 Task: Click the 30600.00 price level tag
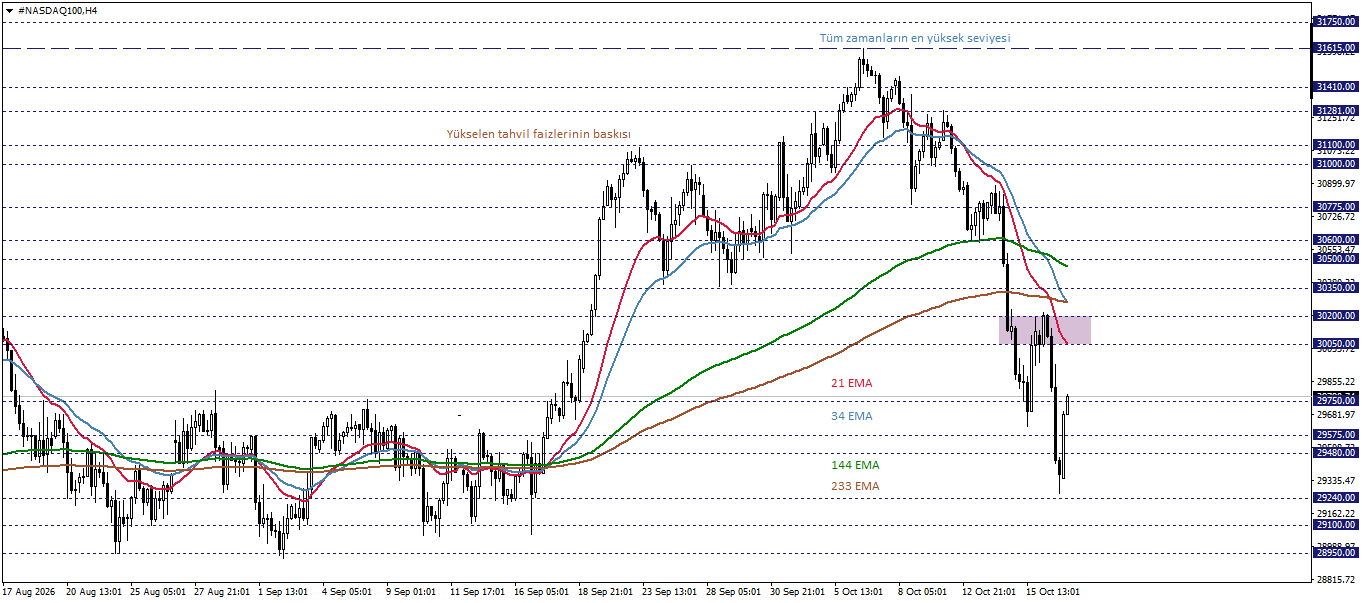coord(1335,240)
